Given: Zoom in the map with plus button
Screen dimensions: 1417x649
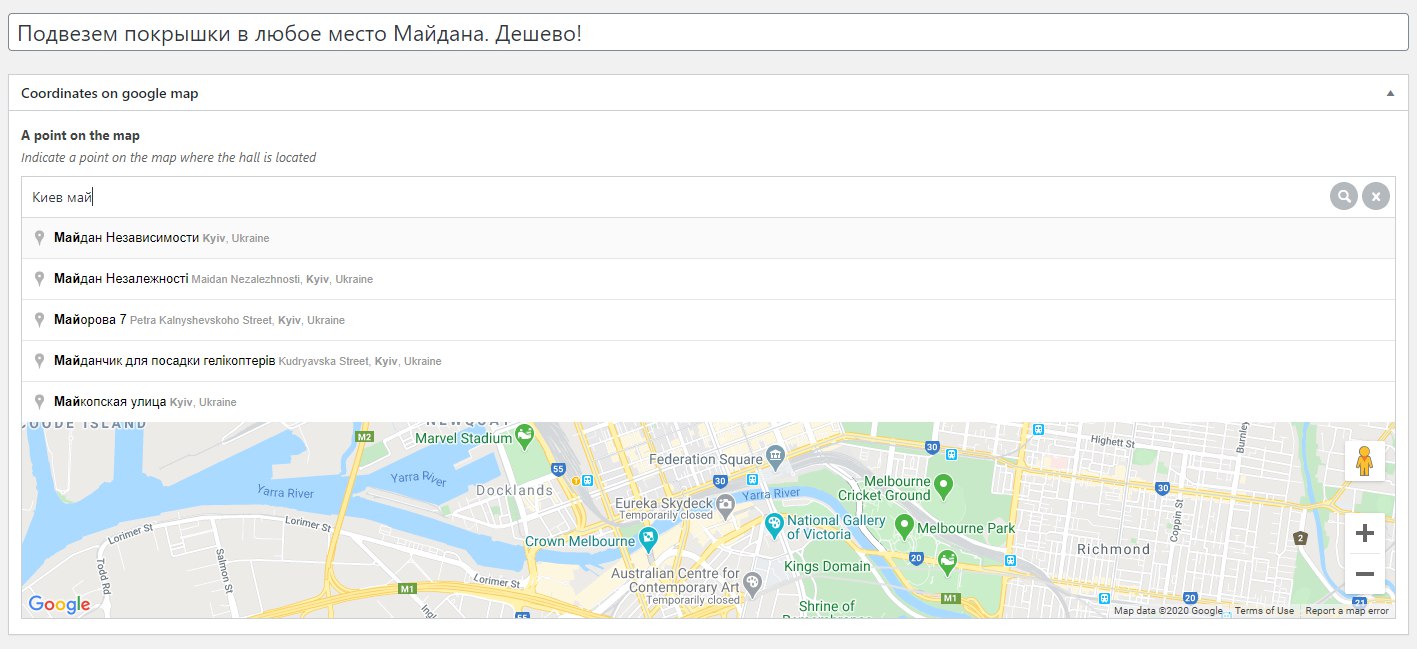Looking at the screenshot, I should tap(1364, 533).
